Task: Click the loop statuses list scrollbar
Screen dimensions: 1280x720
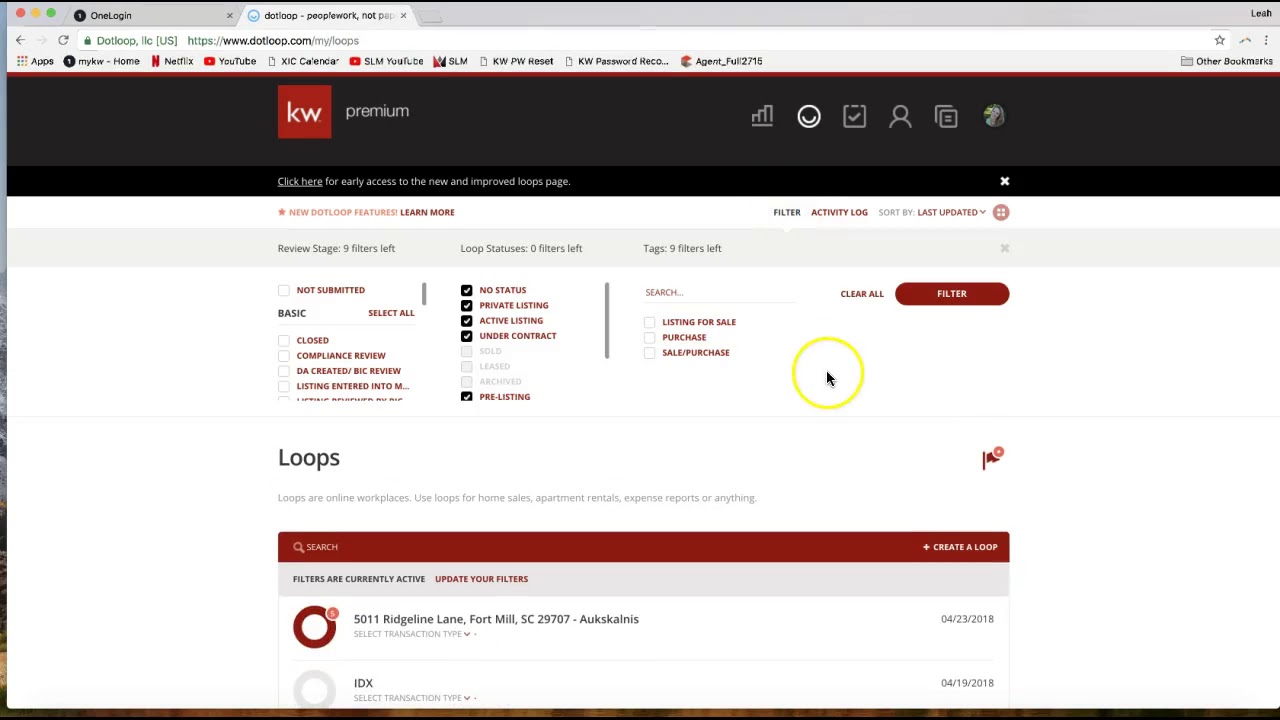Action: [607, 320]
